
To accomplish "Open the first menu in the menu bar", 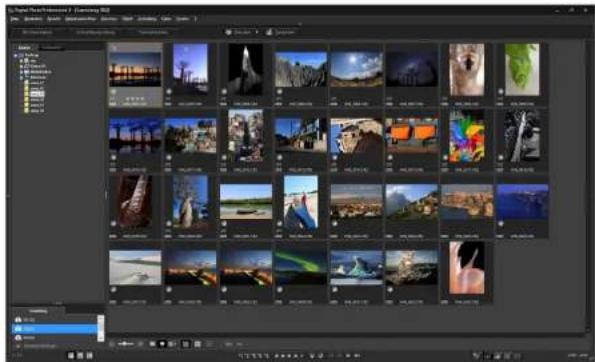I will pyautogui.click(x=14, y=19).
